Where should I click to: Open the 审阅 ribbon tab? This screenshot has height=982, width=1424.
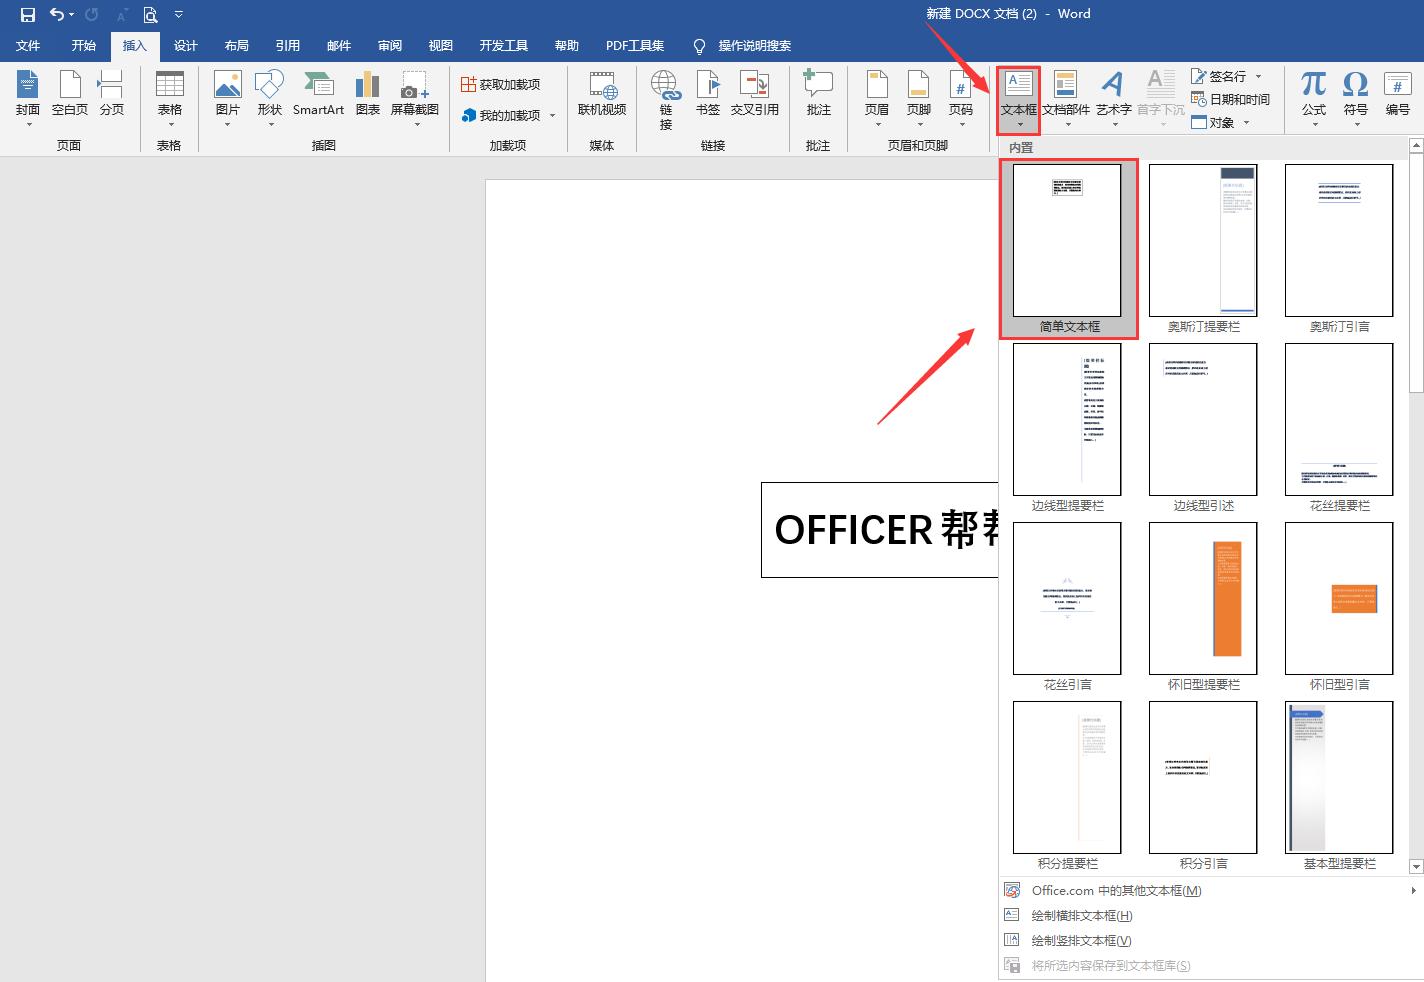389,45
